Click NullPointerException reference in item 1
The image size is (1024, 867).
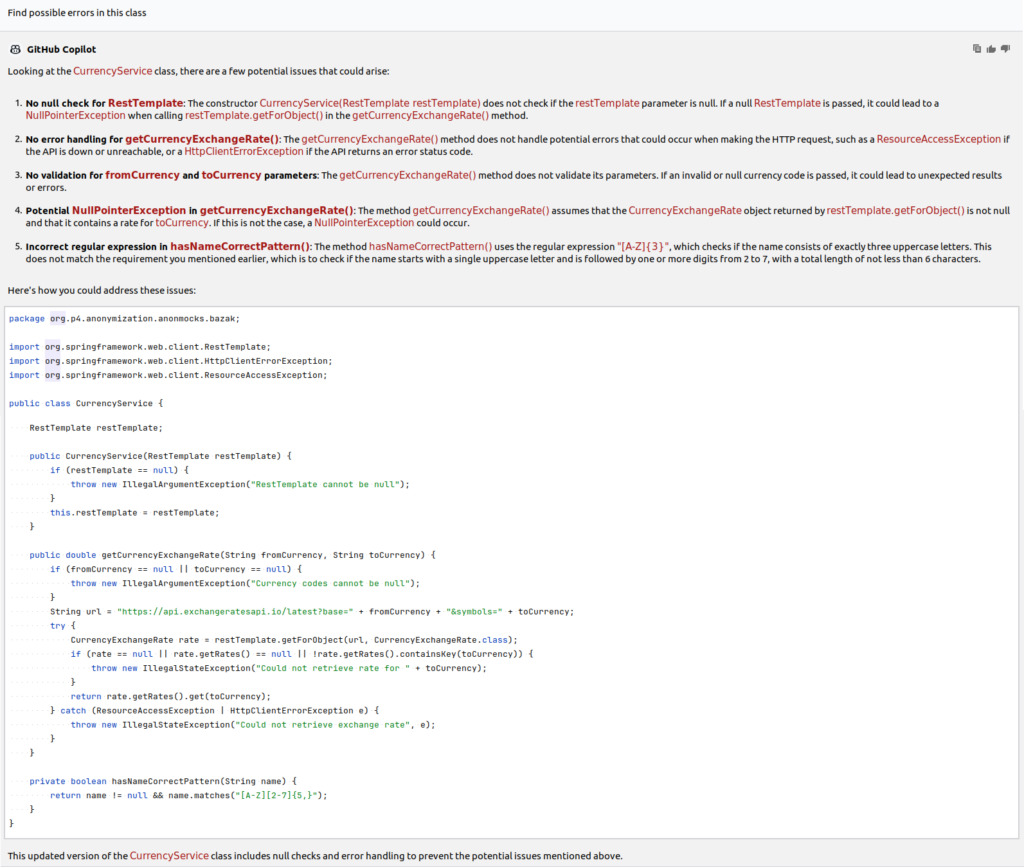(x=75, y=116)
